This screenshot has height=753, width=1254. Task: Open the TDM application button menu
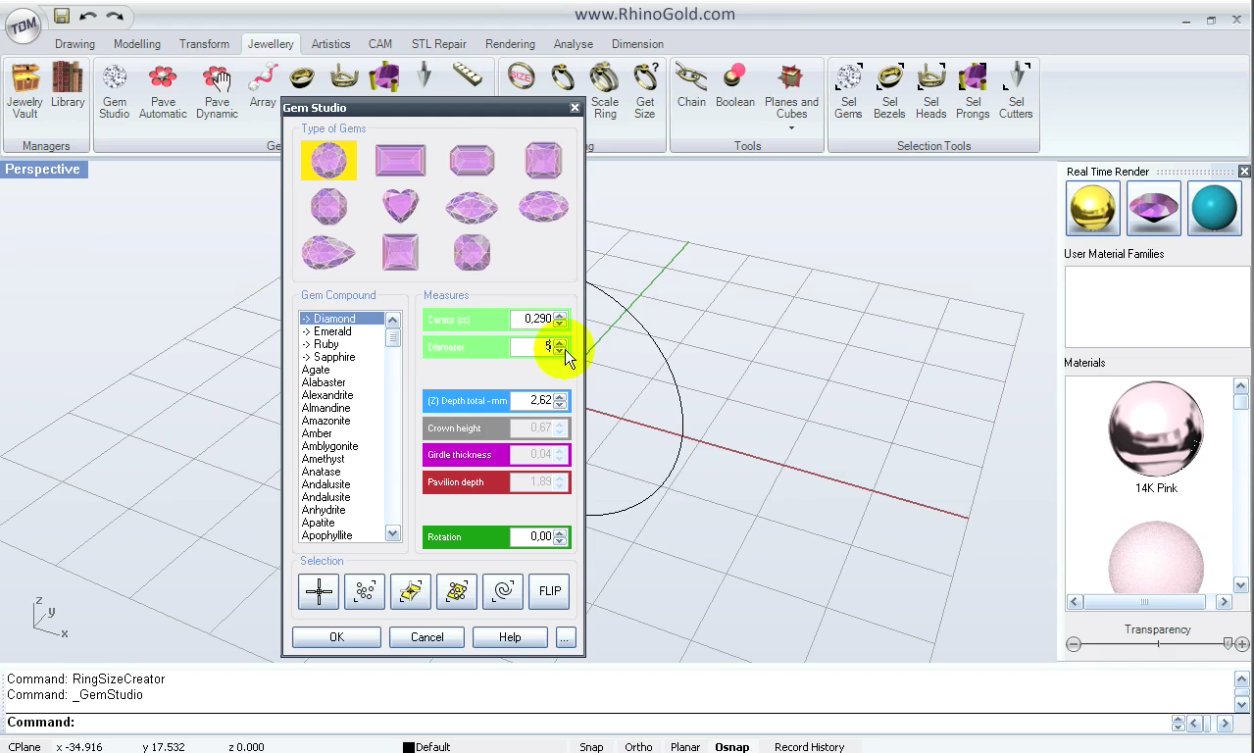click(x=23, y=28)
